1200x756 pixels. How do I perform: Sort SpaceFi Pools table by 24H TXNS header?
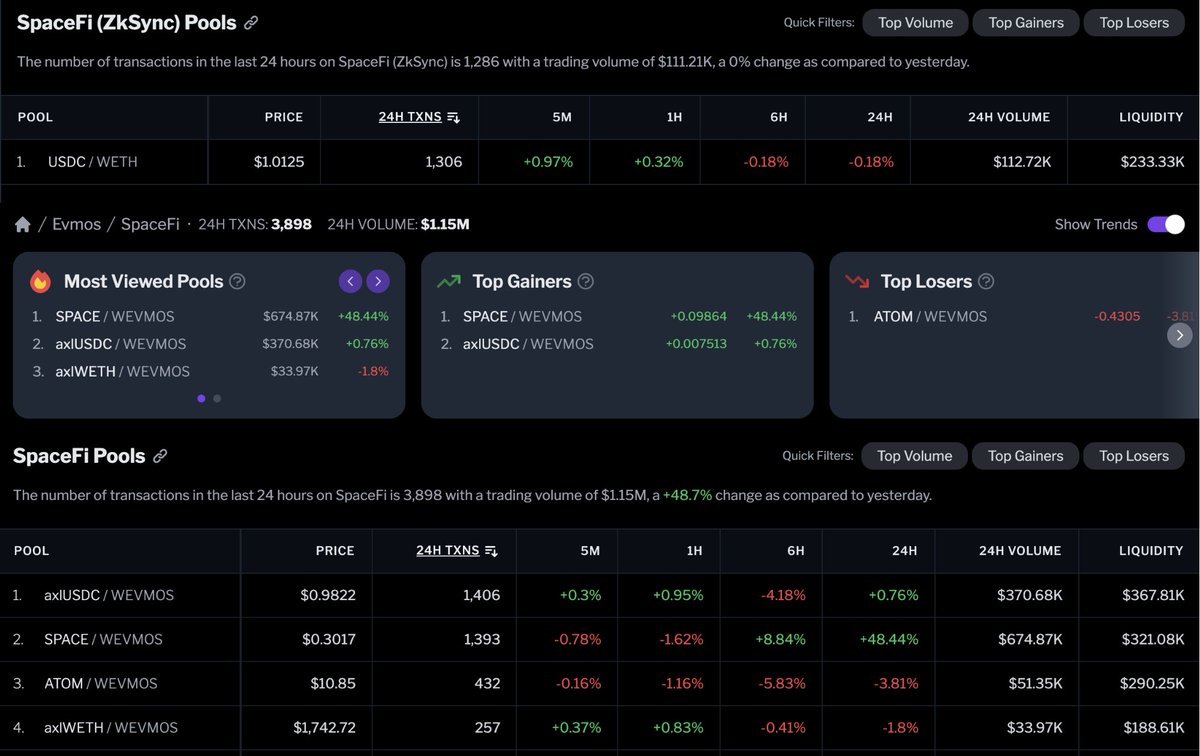coord(448,551)
